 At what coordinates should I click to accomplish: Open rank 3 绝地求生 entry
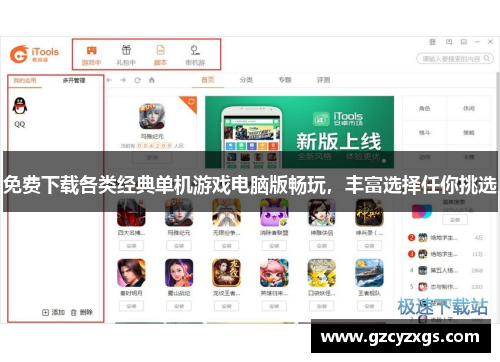click(x=445, y=254)
